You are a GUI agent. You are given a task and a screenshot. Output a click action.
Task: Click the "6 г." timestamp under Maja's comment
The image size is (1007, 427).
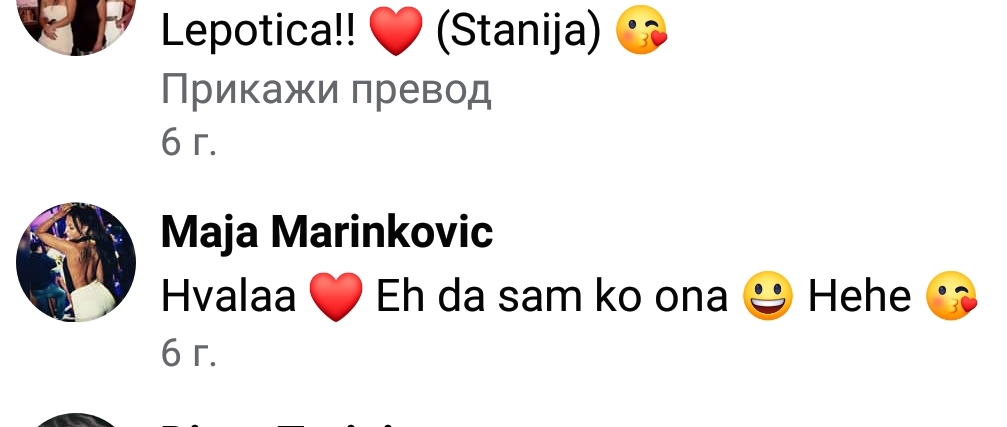(189, 354)
